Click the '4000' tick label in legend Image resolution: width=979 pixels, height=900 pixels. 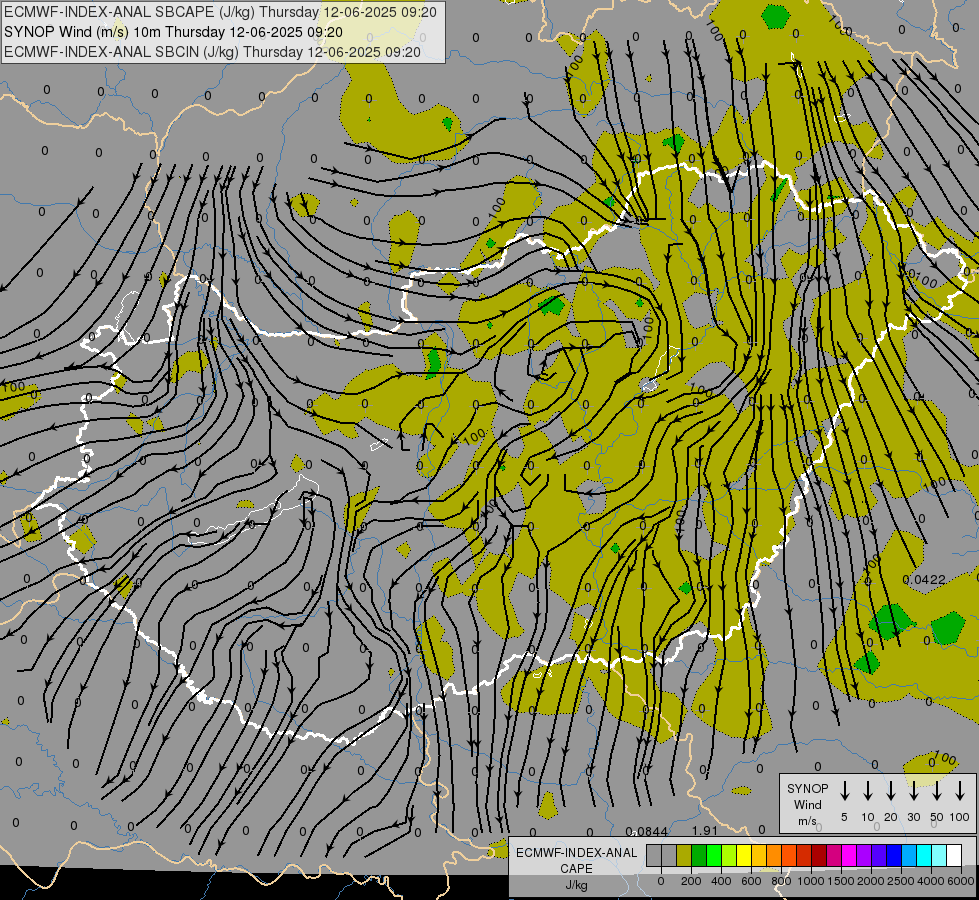[x=930, y=881]
